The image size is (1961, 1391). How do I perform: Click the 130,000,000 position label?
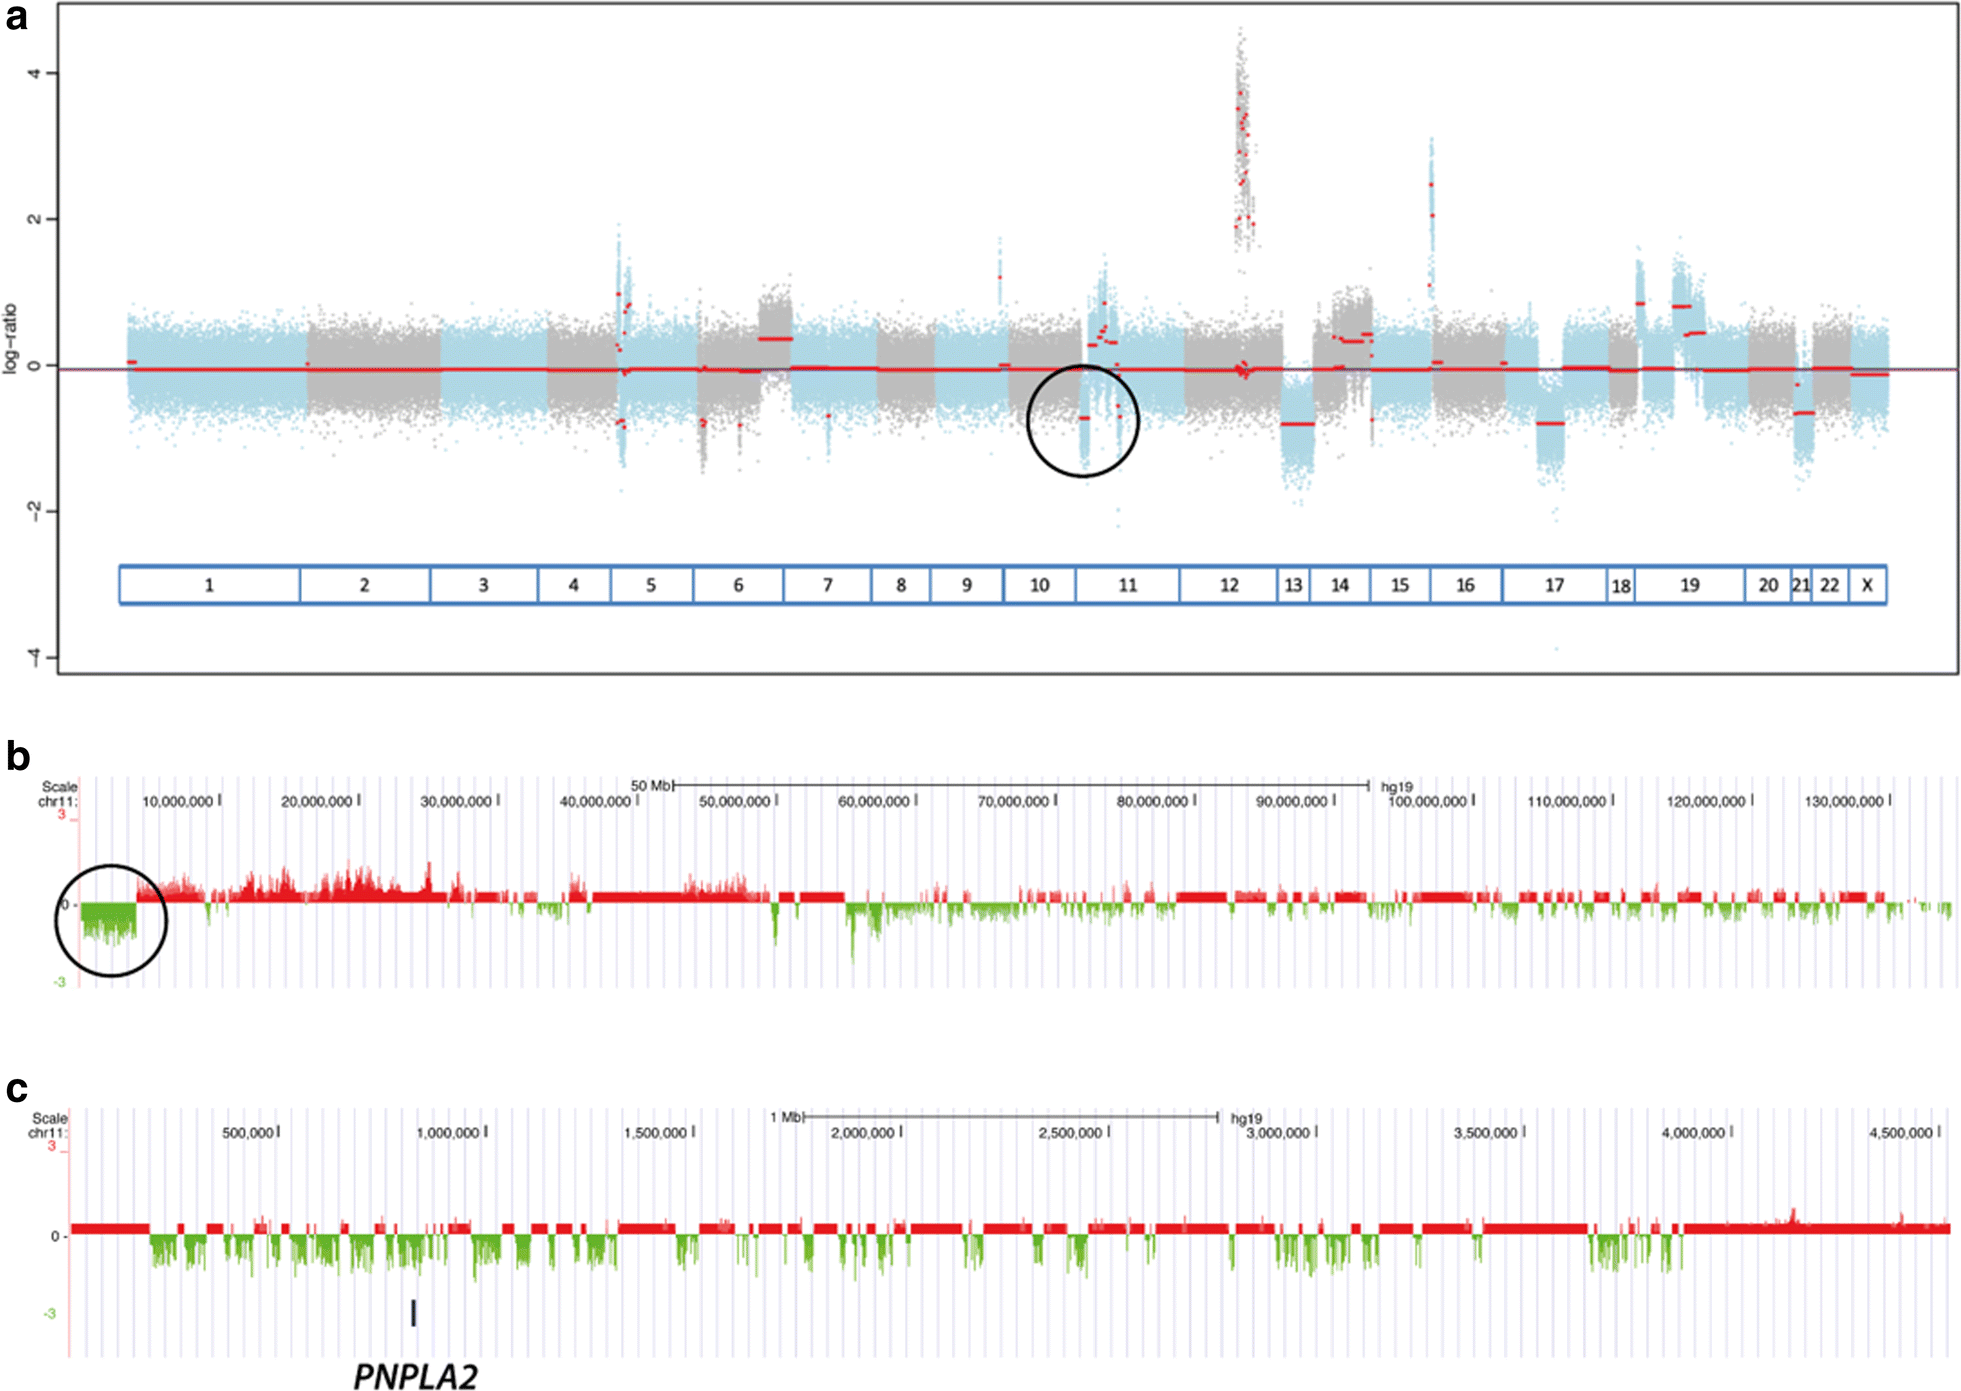[1844, 801]
